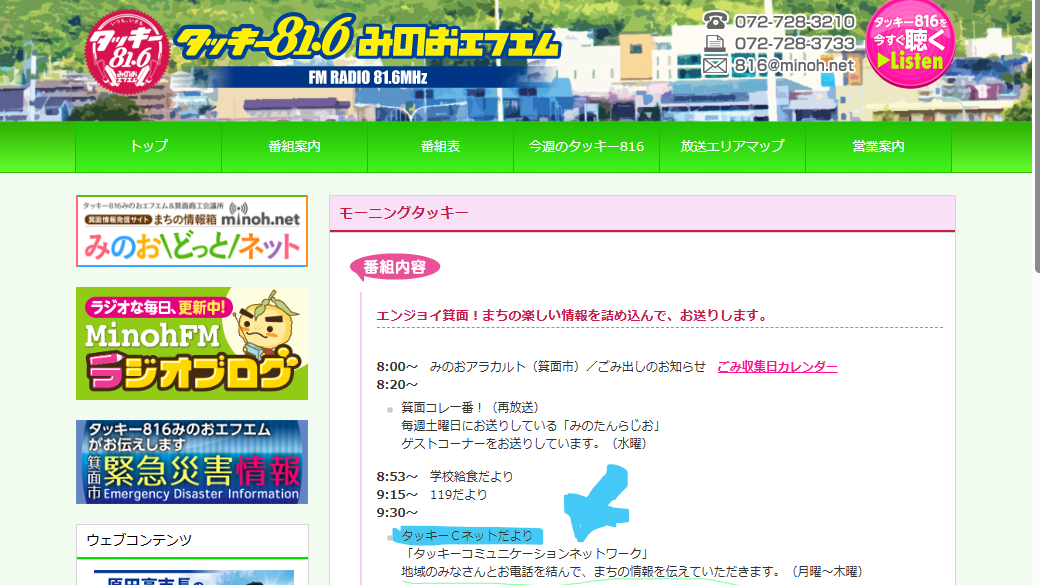Click the モーニングタッキー page heading
Screen dimensions: 1040x585
(404, 213)
